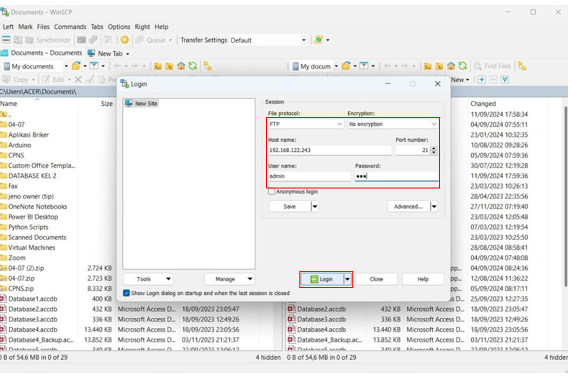
Task: Switch to Documents – Documents tab
Action: point(42,53)
